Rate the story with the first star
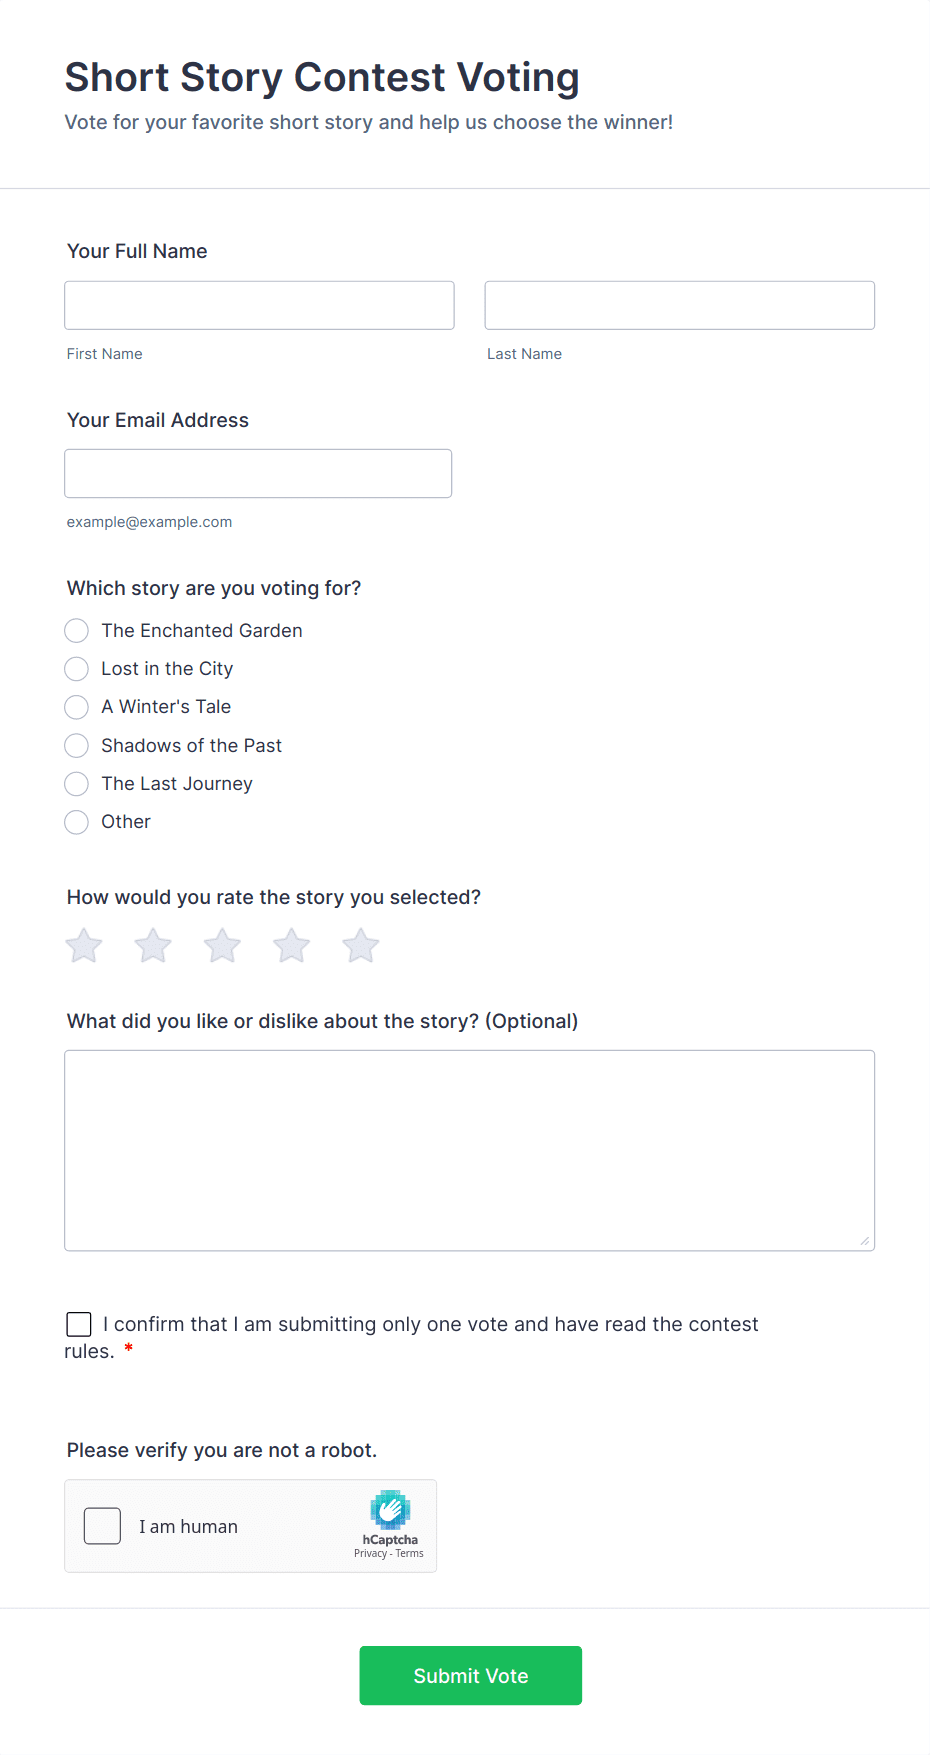This screenshot has width=930, height=1755. pos(83,944)
